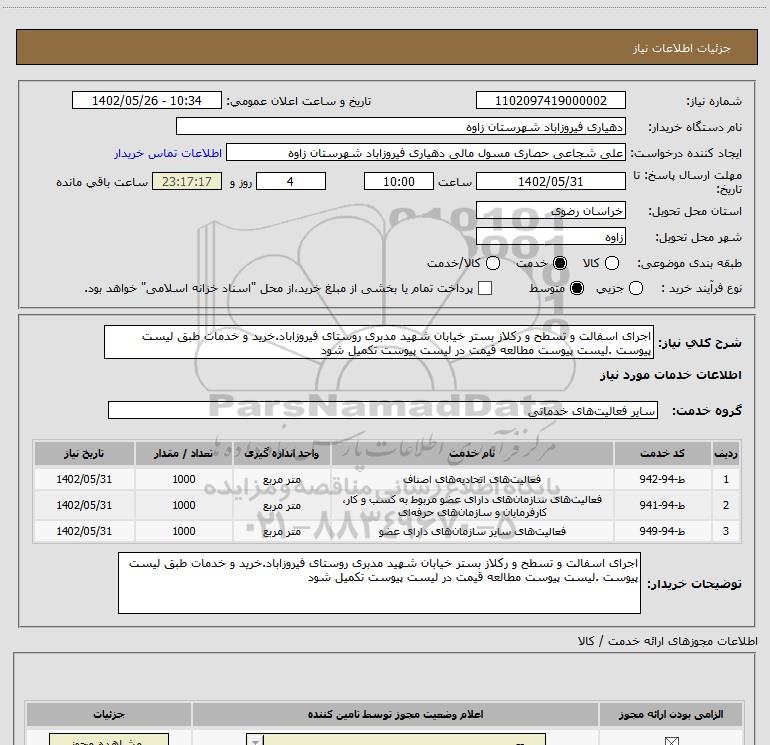770x745 pixels.
Task: Click service name فعالیت‌های سایر سازمان‌های دارای عضو
Action: click(x=472, y=531)
